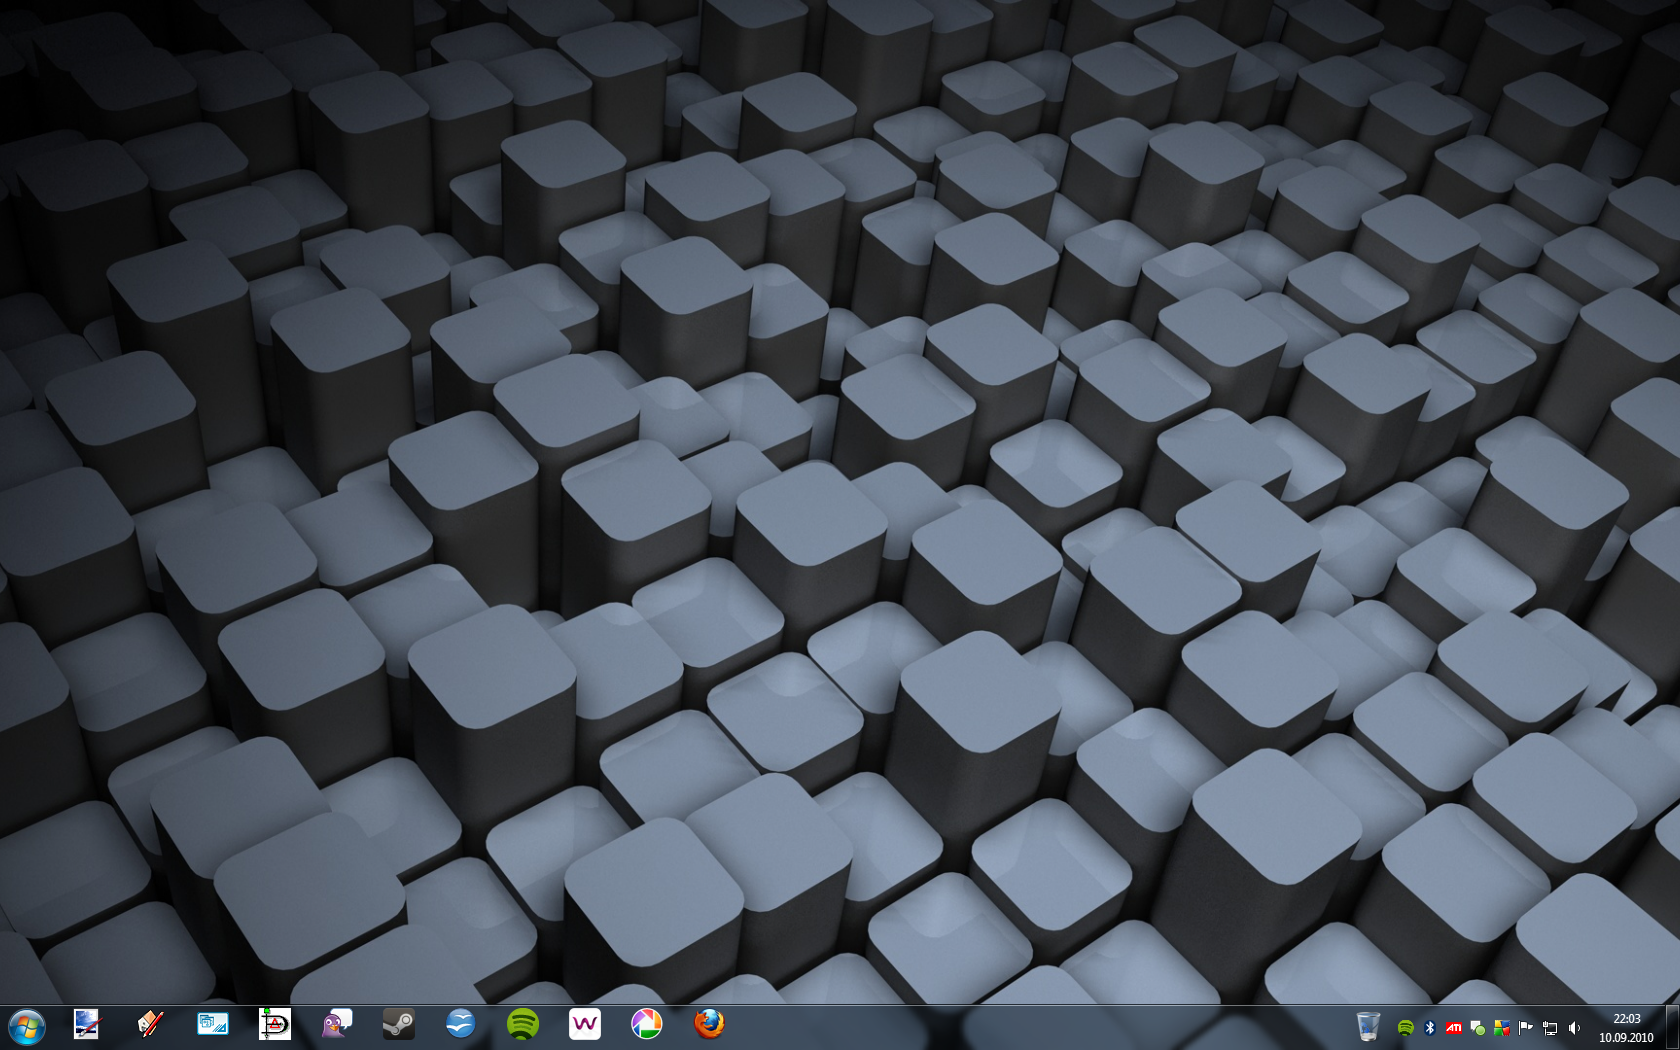Viewport: 1680px width, 1050px height.
Task: Open the volume speaker tray icon
Action: [x=1574, y=1028]
